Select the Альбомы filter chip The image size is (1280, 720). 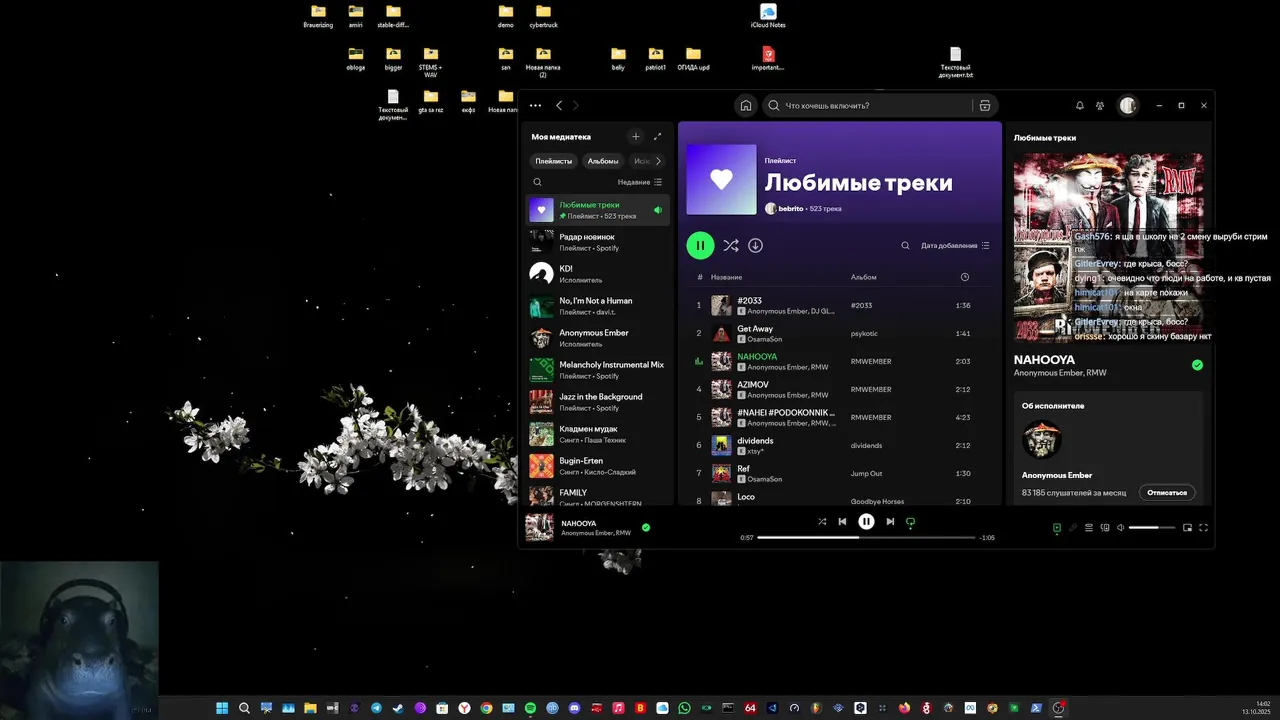603,161
